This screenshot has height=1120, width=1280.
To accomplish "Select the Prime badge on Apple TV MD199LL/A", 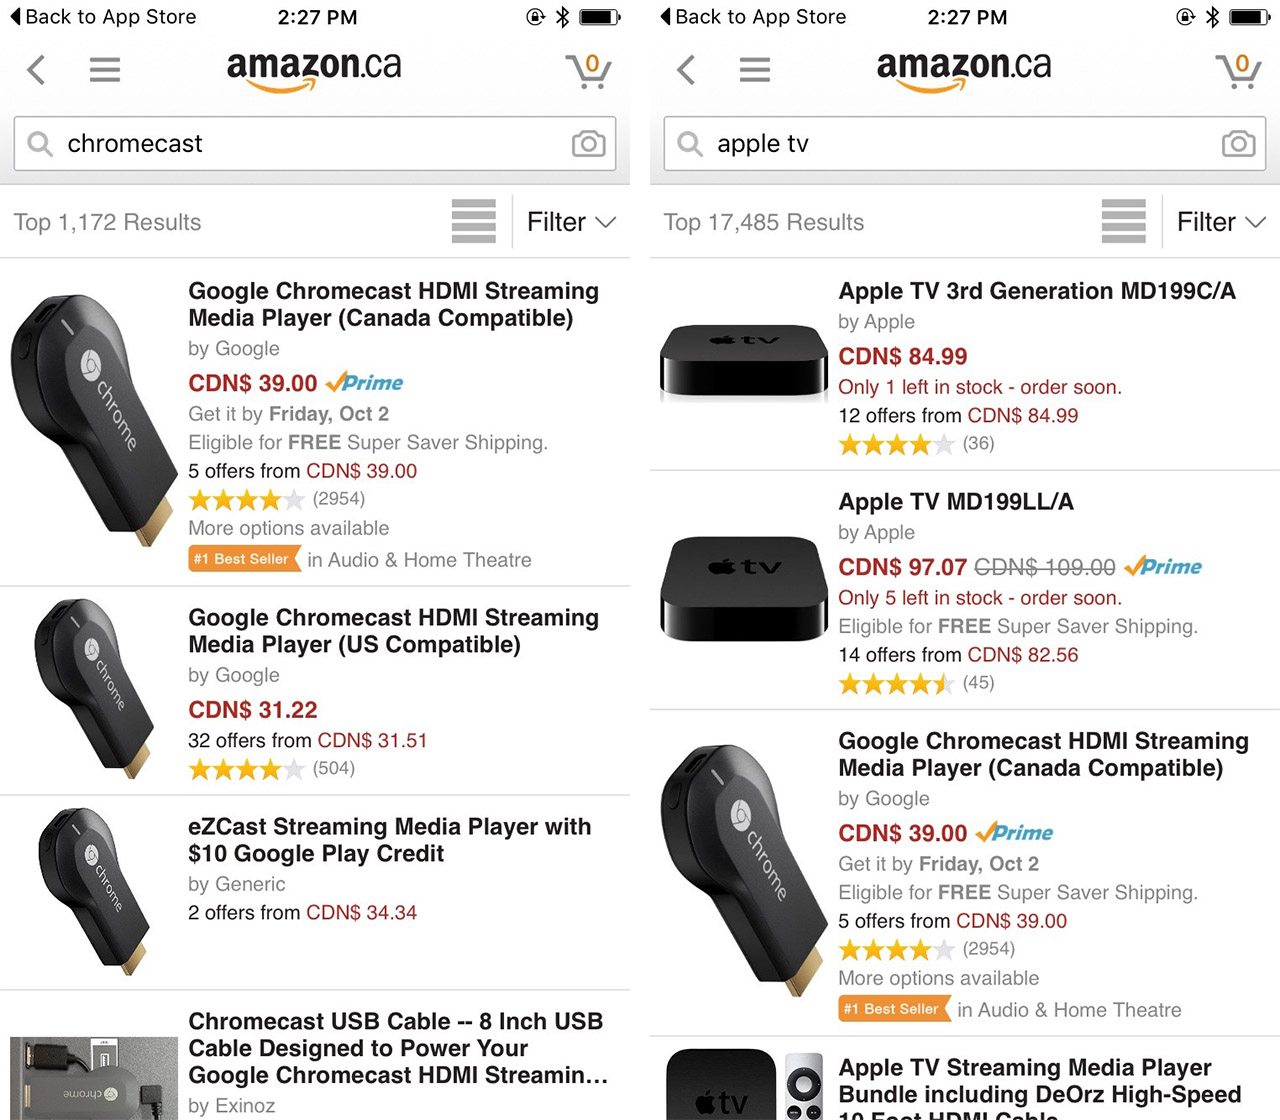I will [1163, 566].
